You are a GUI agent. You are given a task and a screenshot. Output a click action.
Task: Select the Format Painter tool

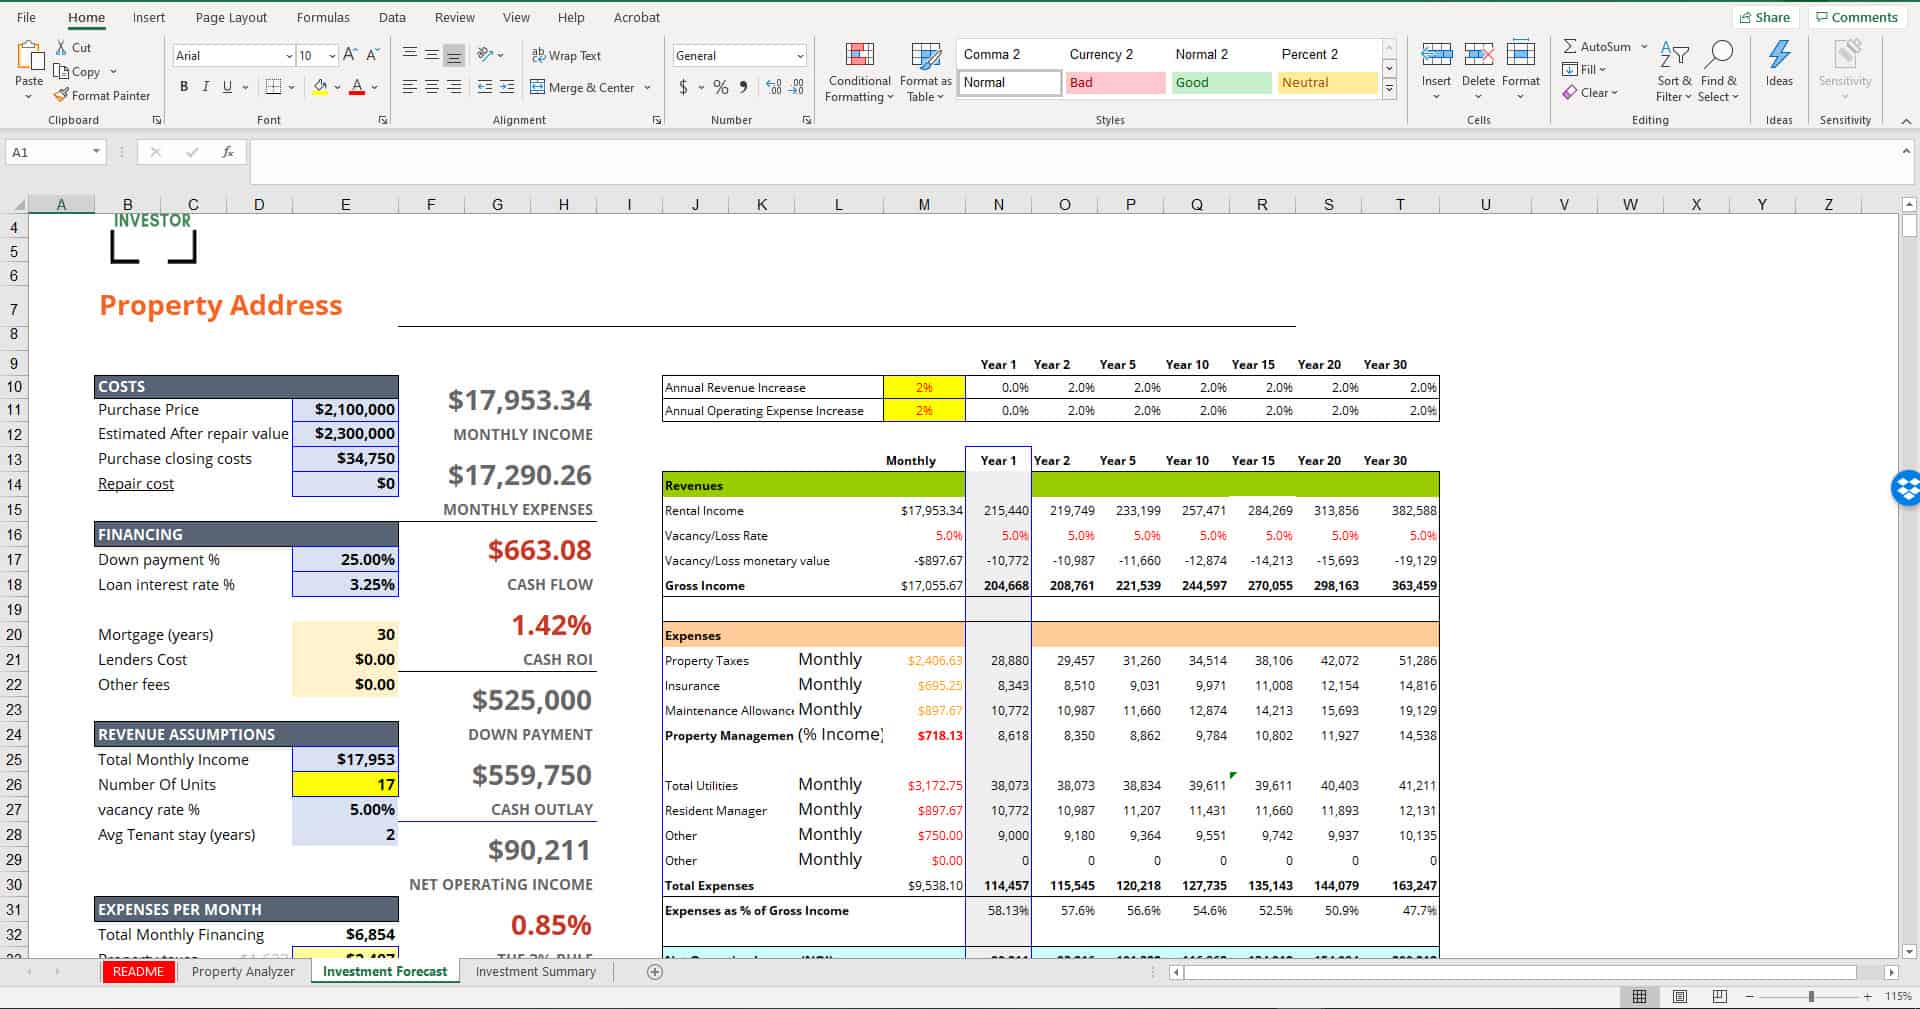coord(103,95)
